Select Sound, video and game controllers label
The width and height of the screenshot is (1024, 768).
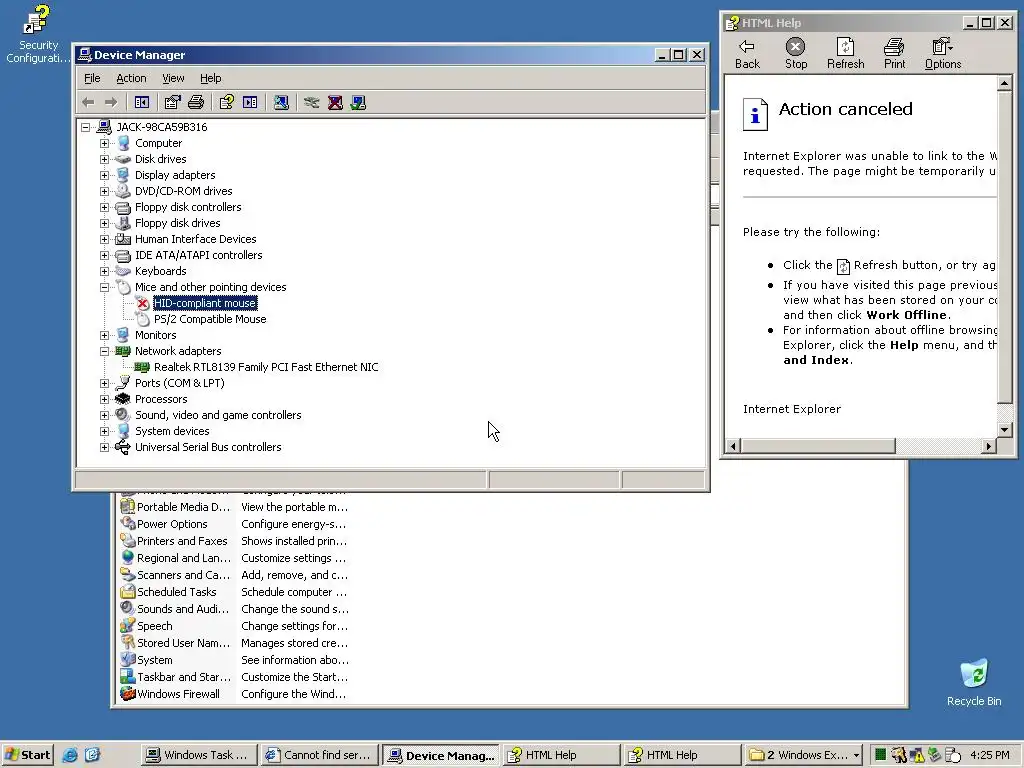218,415
